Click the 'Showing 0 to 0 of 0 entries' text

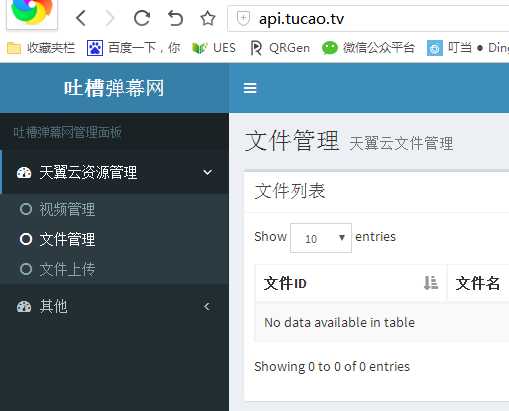332,366
